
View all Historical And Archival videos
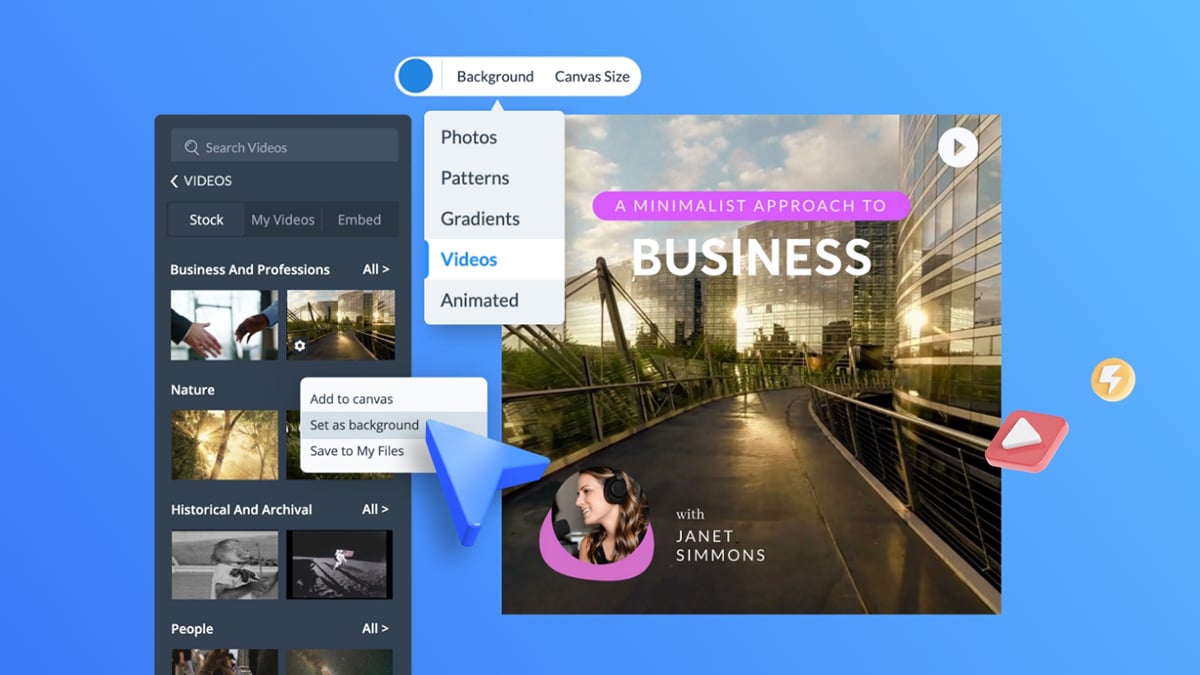[375, 509]
